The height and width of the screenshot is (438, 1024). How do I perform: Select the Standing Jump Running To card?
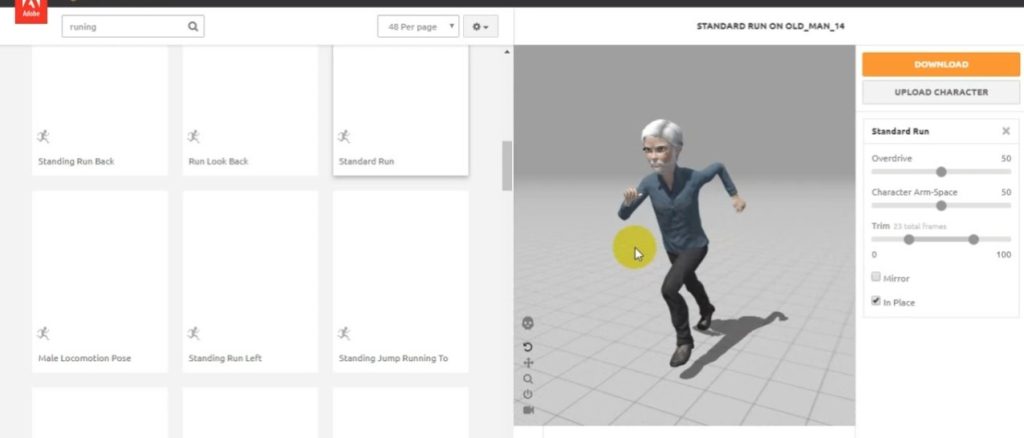[x=400, y=281]
